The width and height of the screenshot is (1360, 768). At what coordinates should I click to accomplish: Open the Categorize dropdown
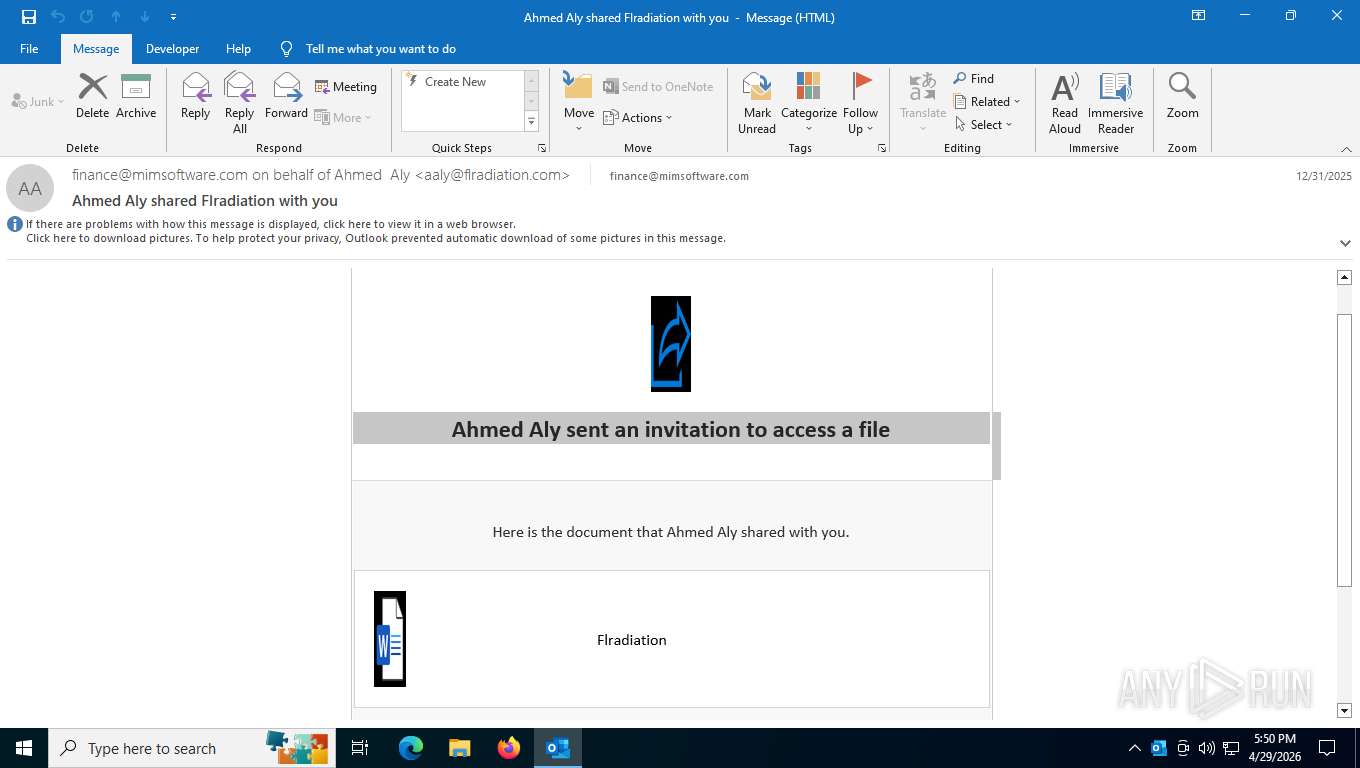(809, 102)
